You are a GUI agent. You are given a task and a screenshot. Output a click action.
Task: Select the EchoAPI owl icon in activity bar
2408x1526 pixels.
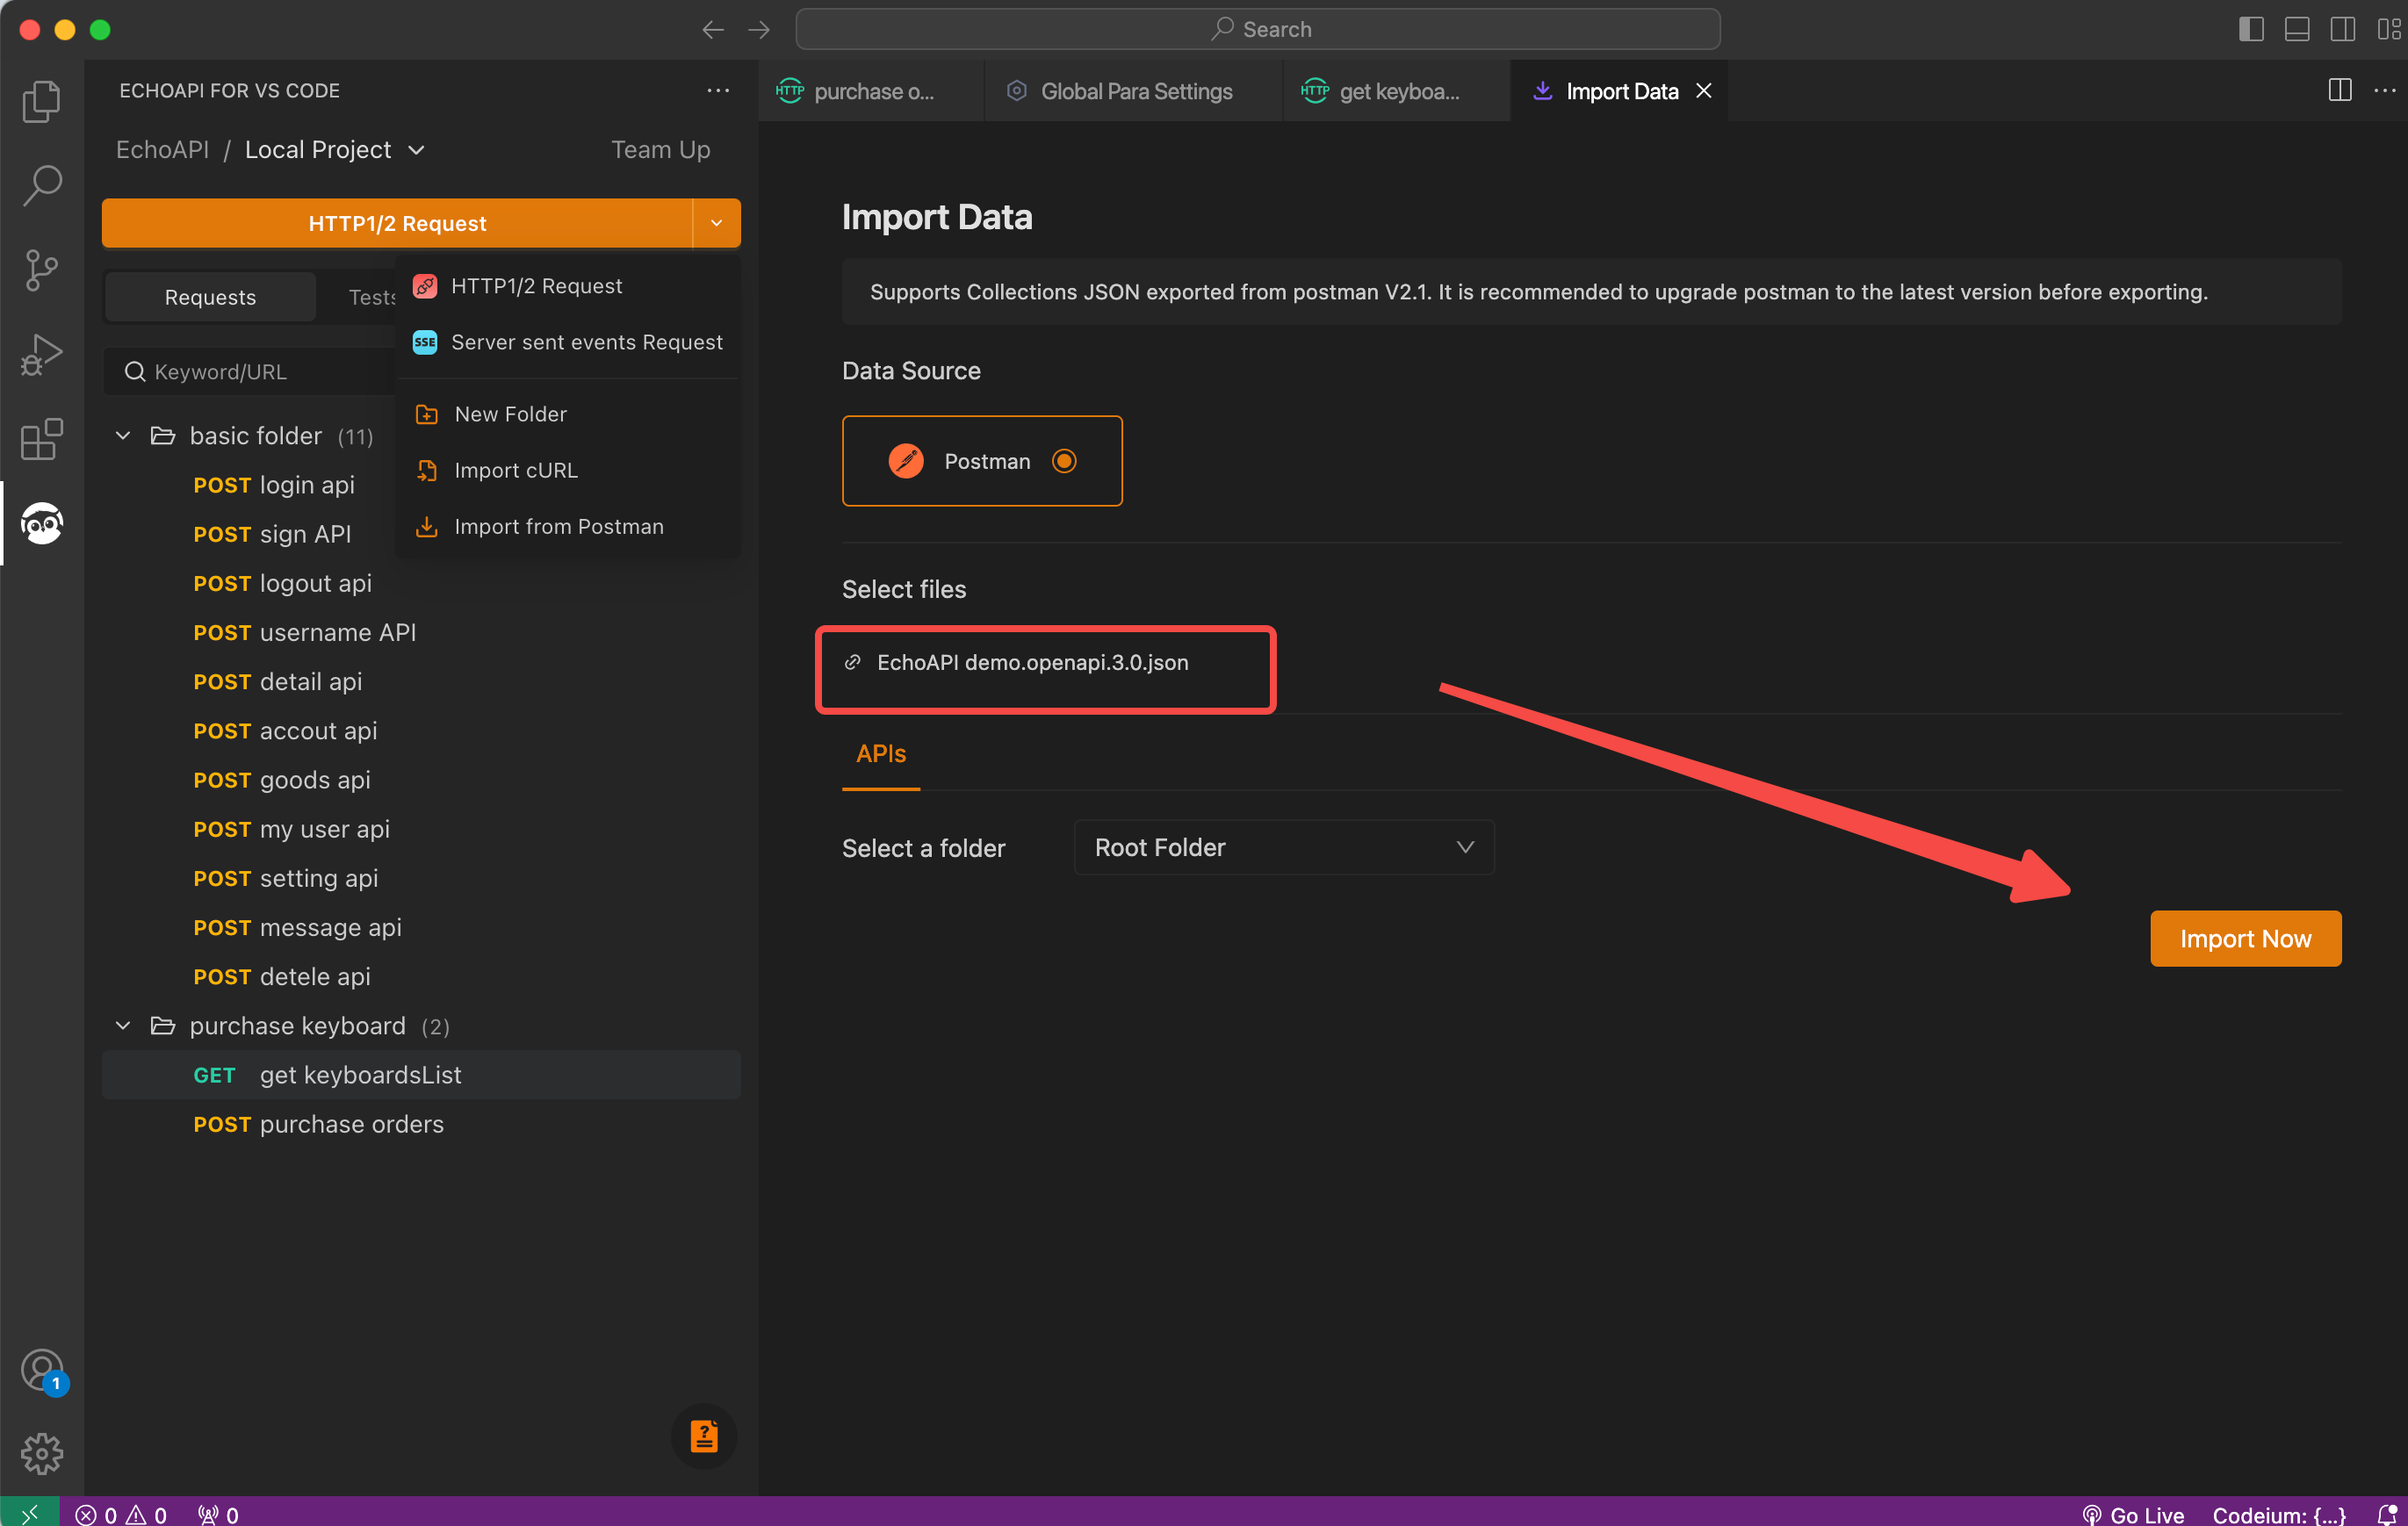(42, 523)
